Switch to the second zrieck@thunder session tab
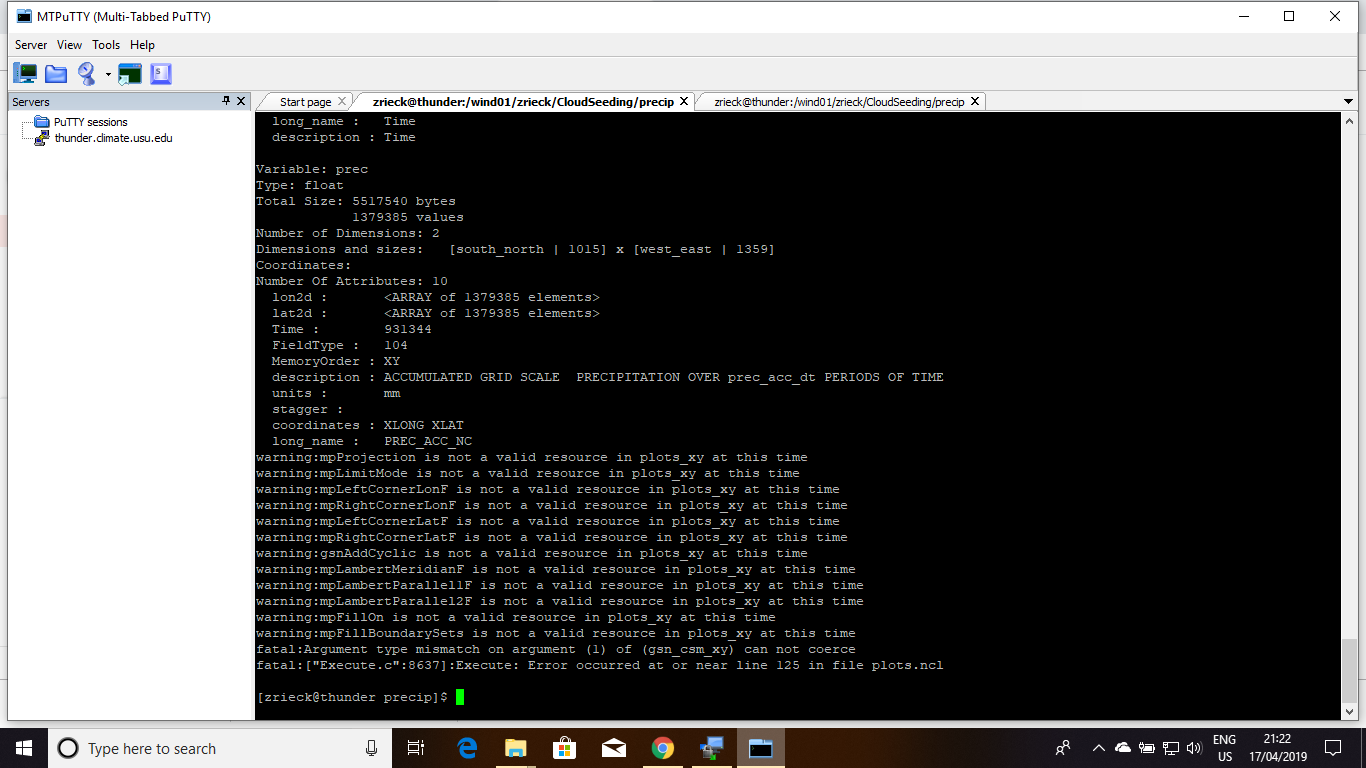Image resolution: width=1366 pixels, height=768 pixels. pos(838,102)
